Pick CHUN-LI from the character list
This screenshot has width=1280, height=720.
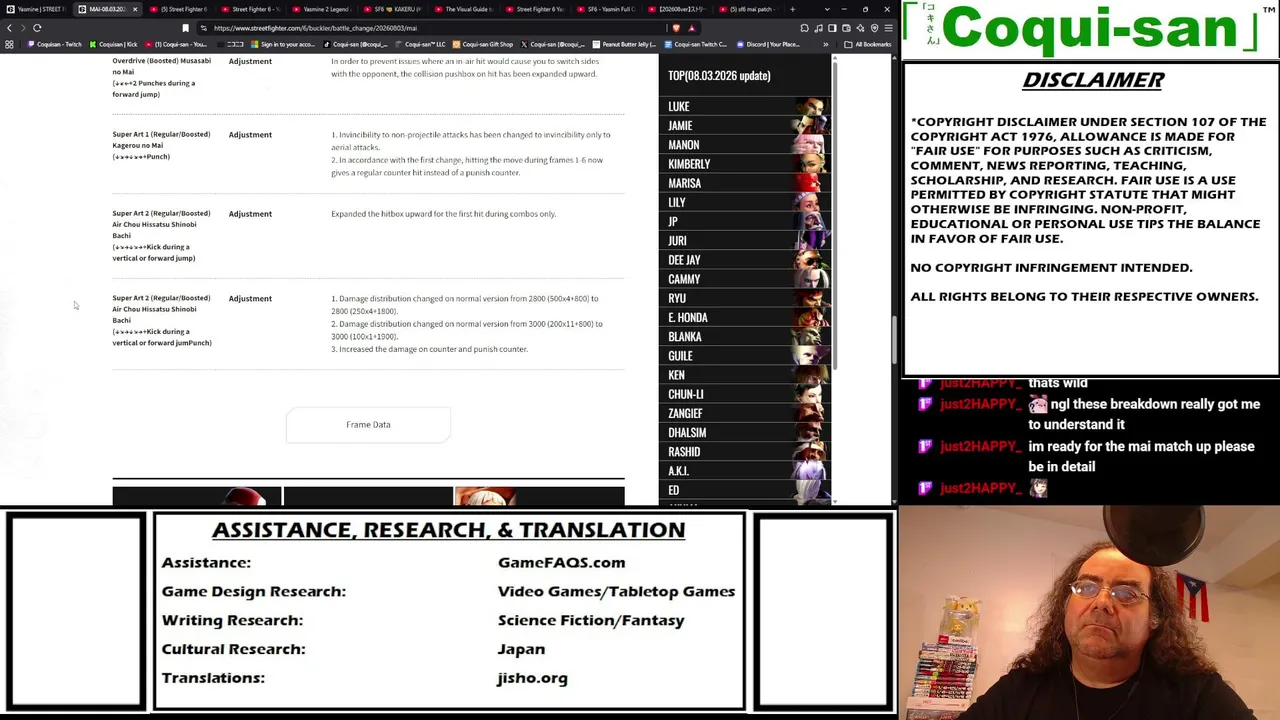[744, 394]
